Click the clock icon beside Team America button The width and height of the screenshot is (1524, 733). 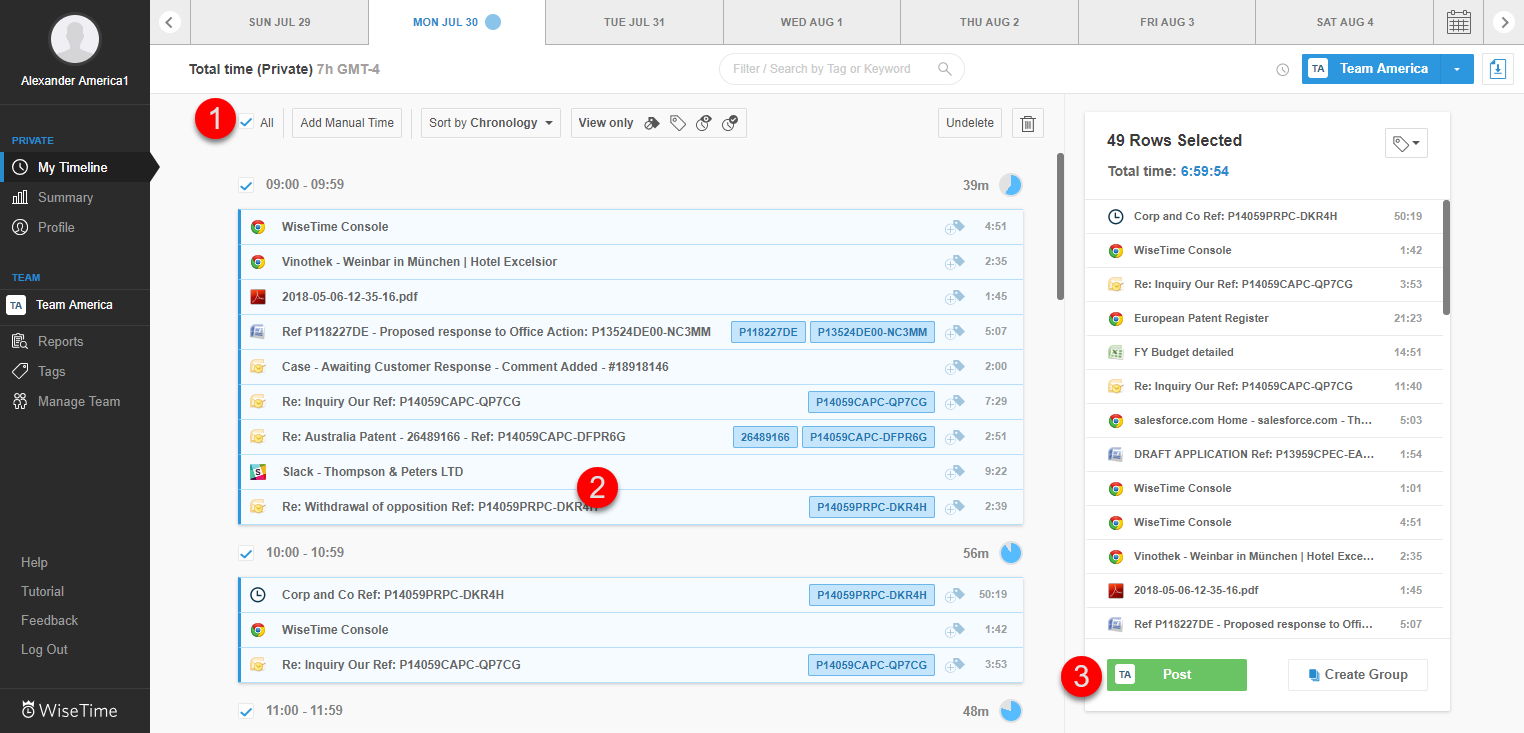point(1283,70)
